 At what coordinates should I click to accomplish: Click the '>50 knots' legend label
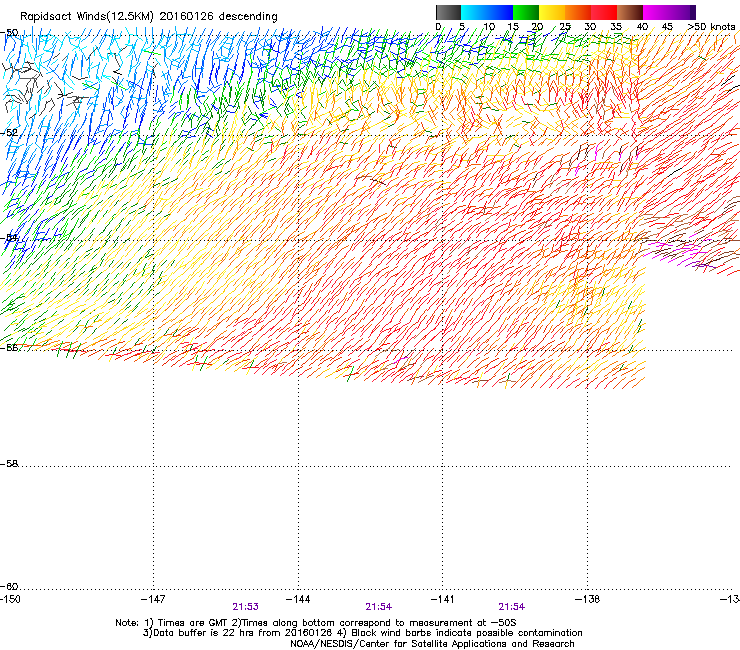(711, 27)
